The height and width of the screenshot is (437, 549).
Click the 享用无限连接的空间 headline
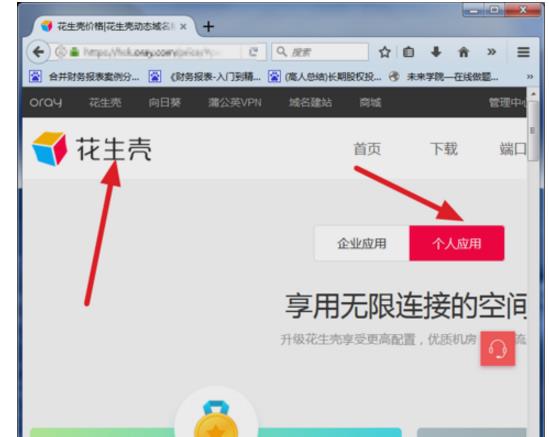click(405, 306)
